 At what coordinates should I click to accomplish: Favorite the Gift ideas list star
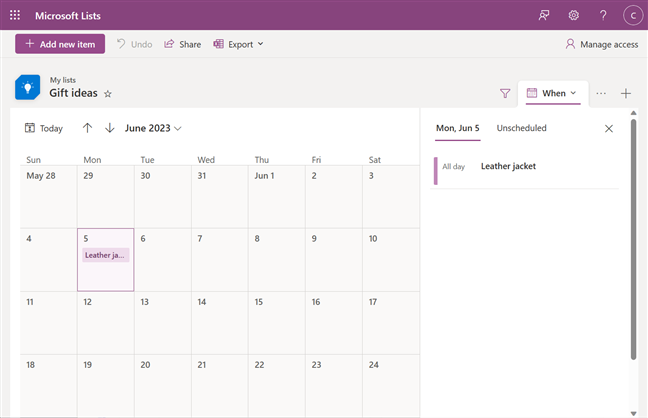pyautogui.click(x=108, y=93)
